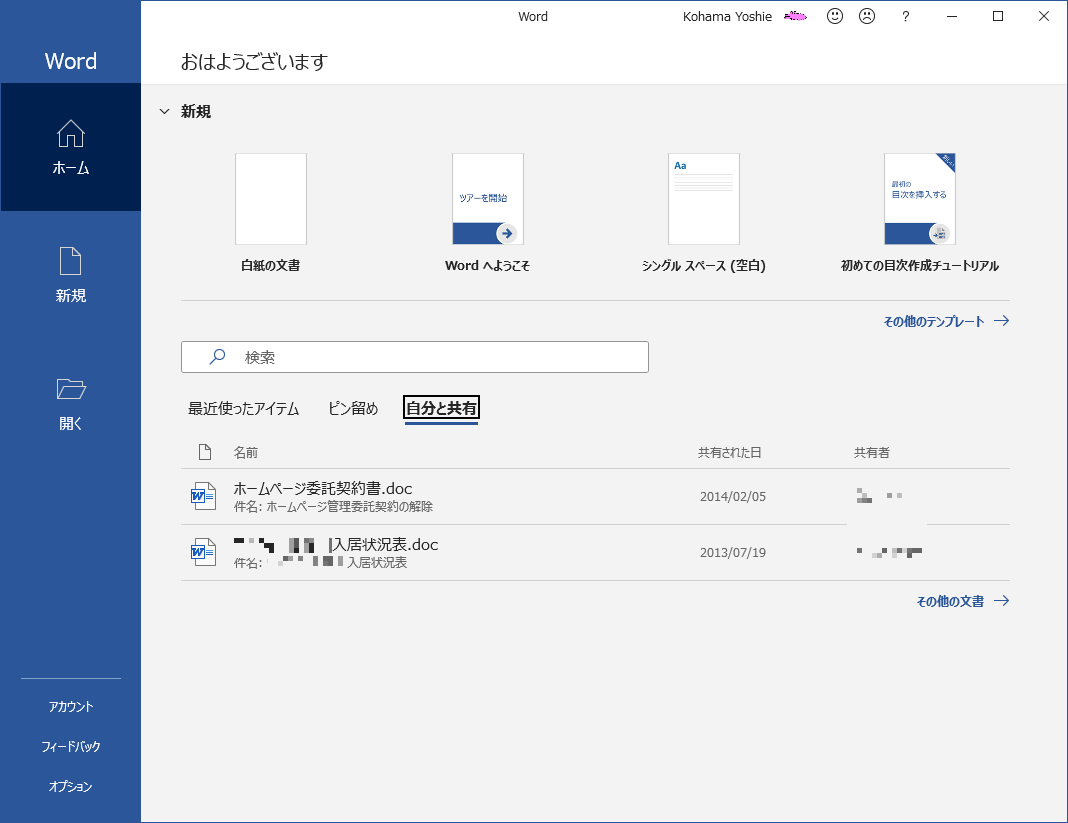The width and height of the screenshot is (1068, 823).
Task: Maximize the Word window
Action: click(x=998, y=16)
